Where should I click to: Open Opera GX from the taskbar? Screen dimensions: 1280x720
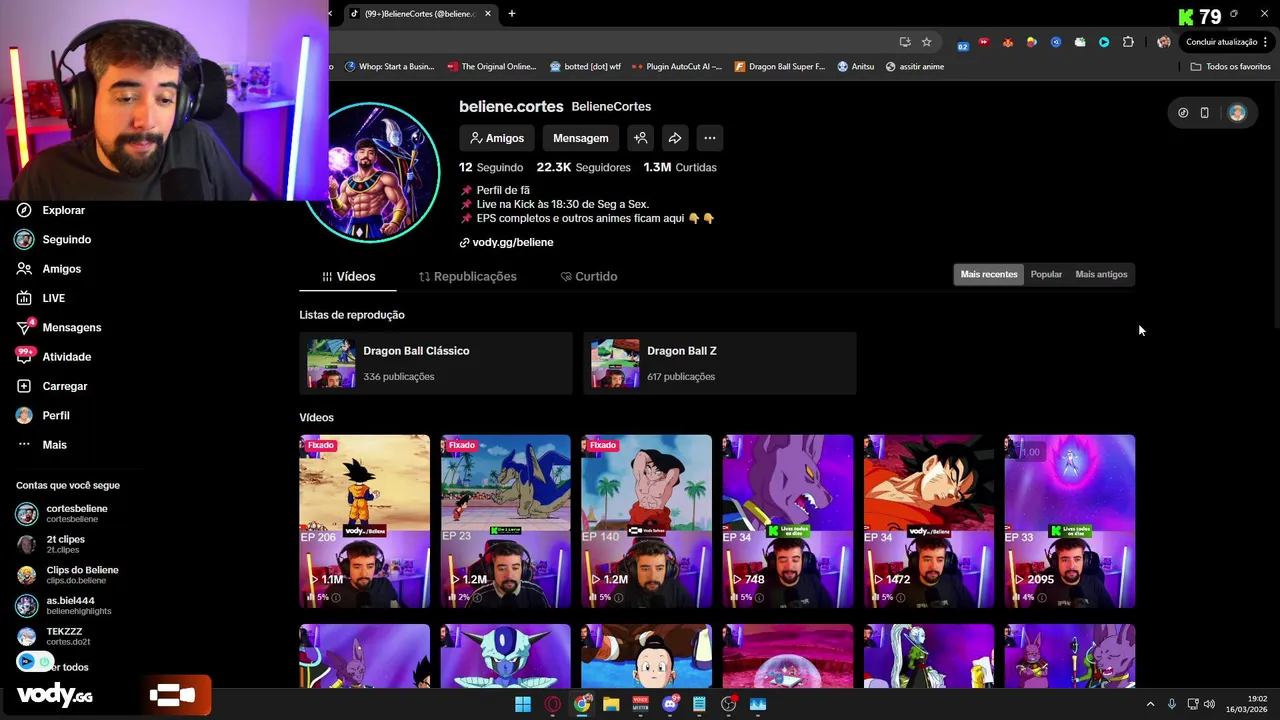tap(553, 704)
